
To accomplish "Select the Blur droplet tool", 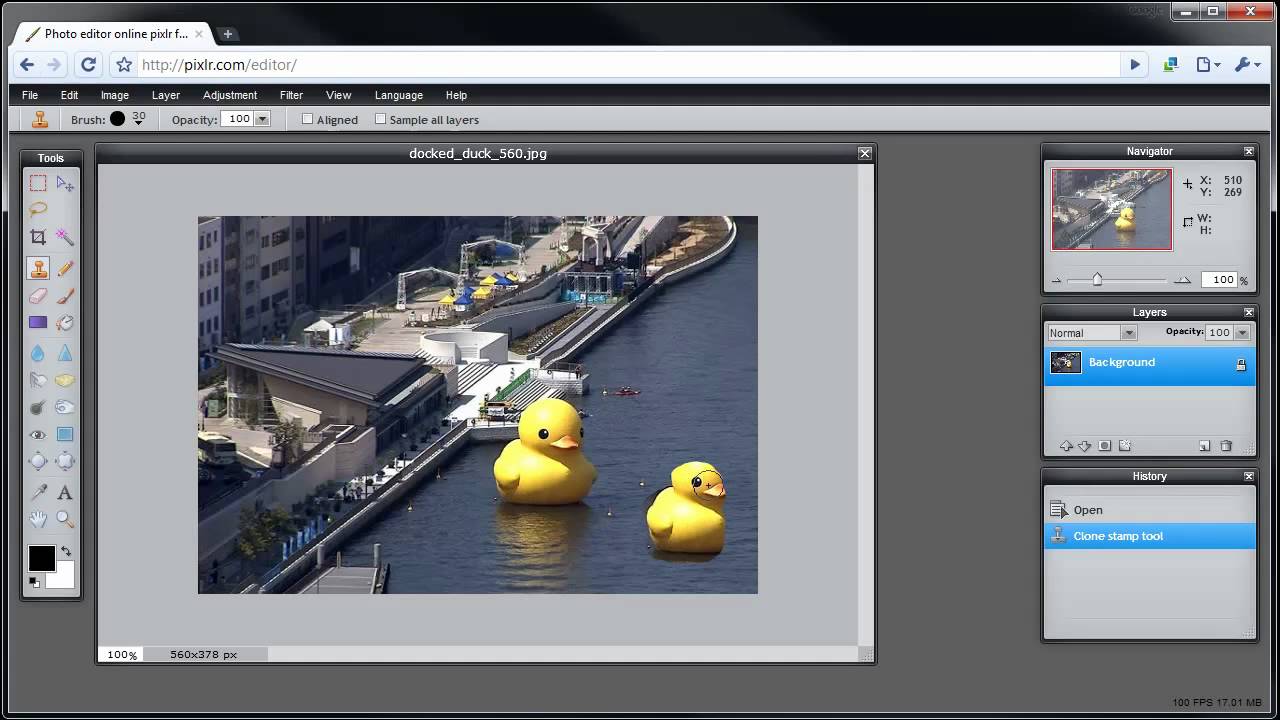I will pyautogui.click(x=38, y=353).
